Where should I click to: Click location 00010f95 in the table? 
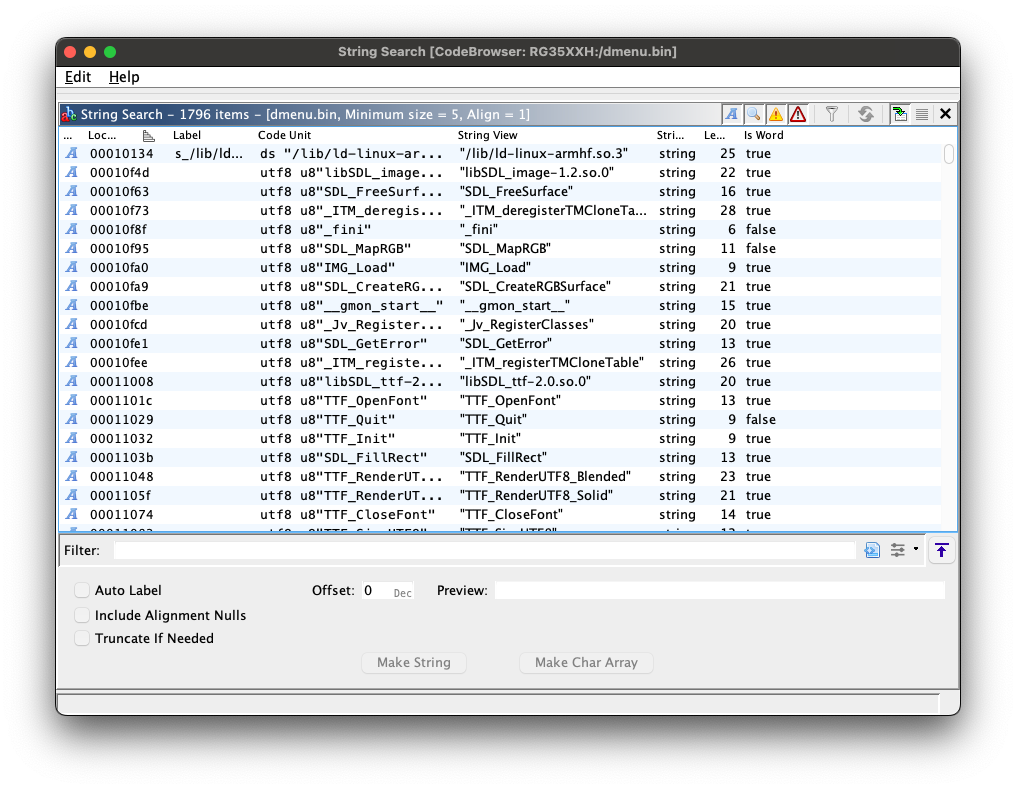coord(119,249)
